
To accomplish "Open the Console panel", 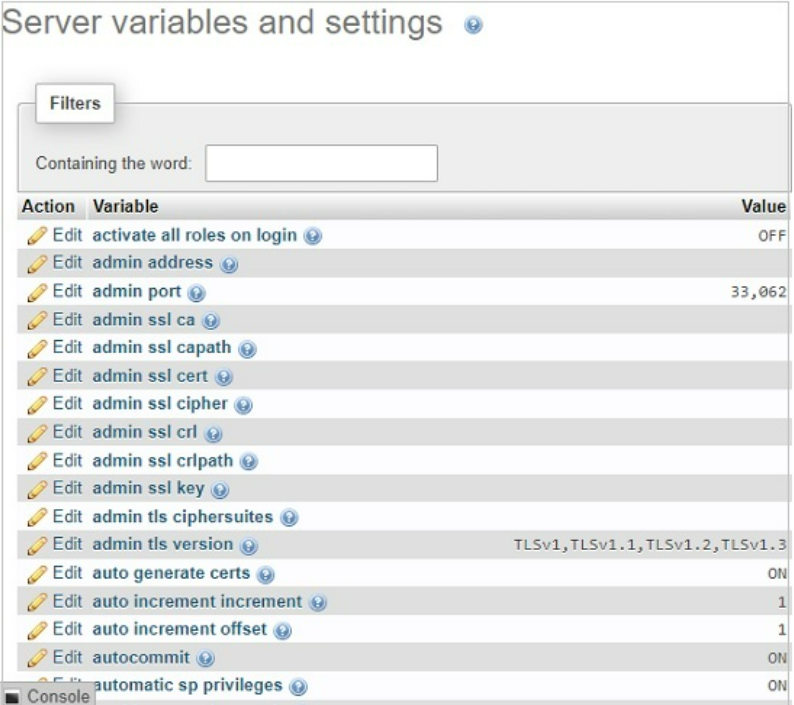I will (x=48, y=695).
